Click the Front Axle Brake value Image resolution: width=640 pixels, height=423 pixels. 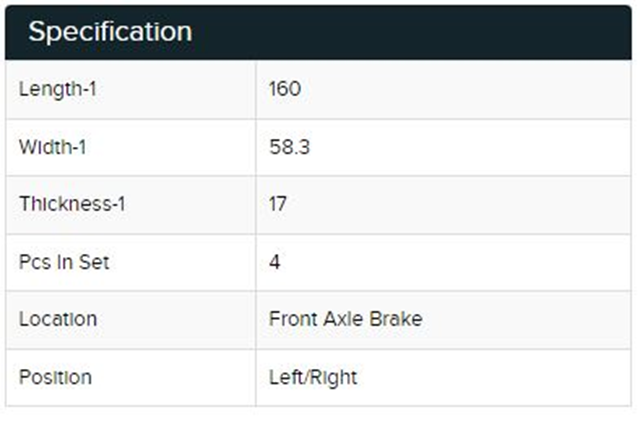tap(345, 319)
